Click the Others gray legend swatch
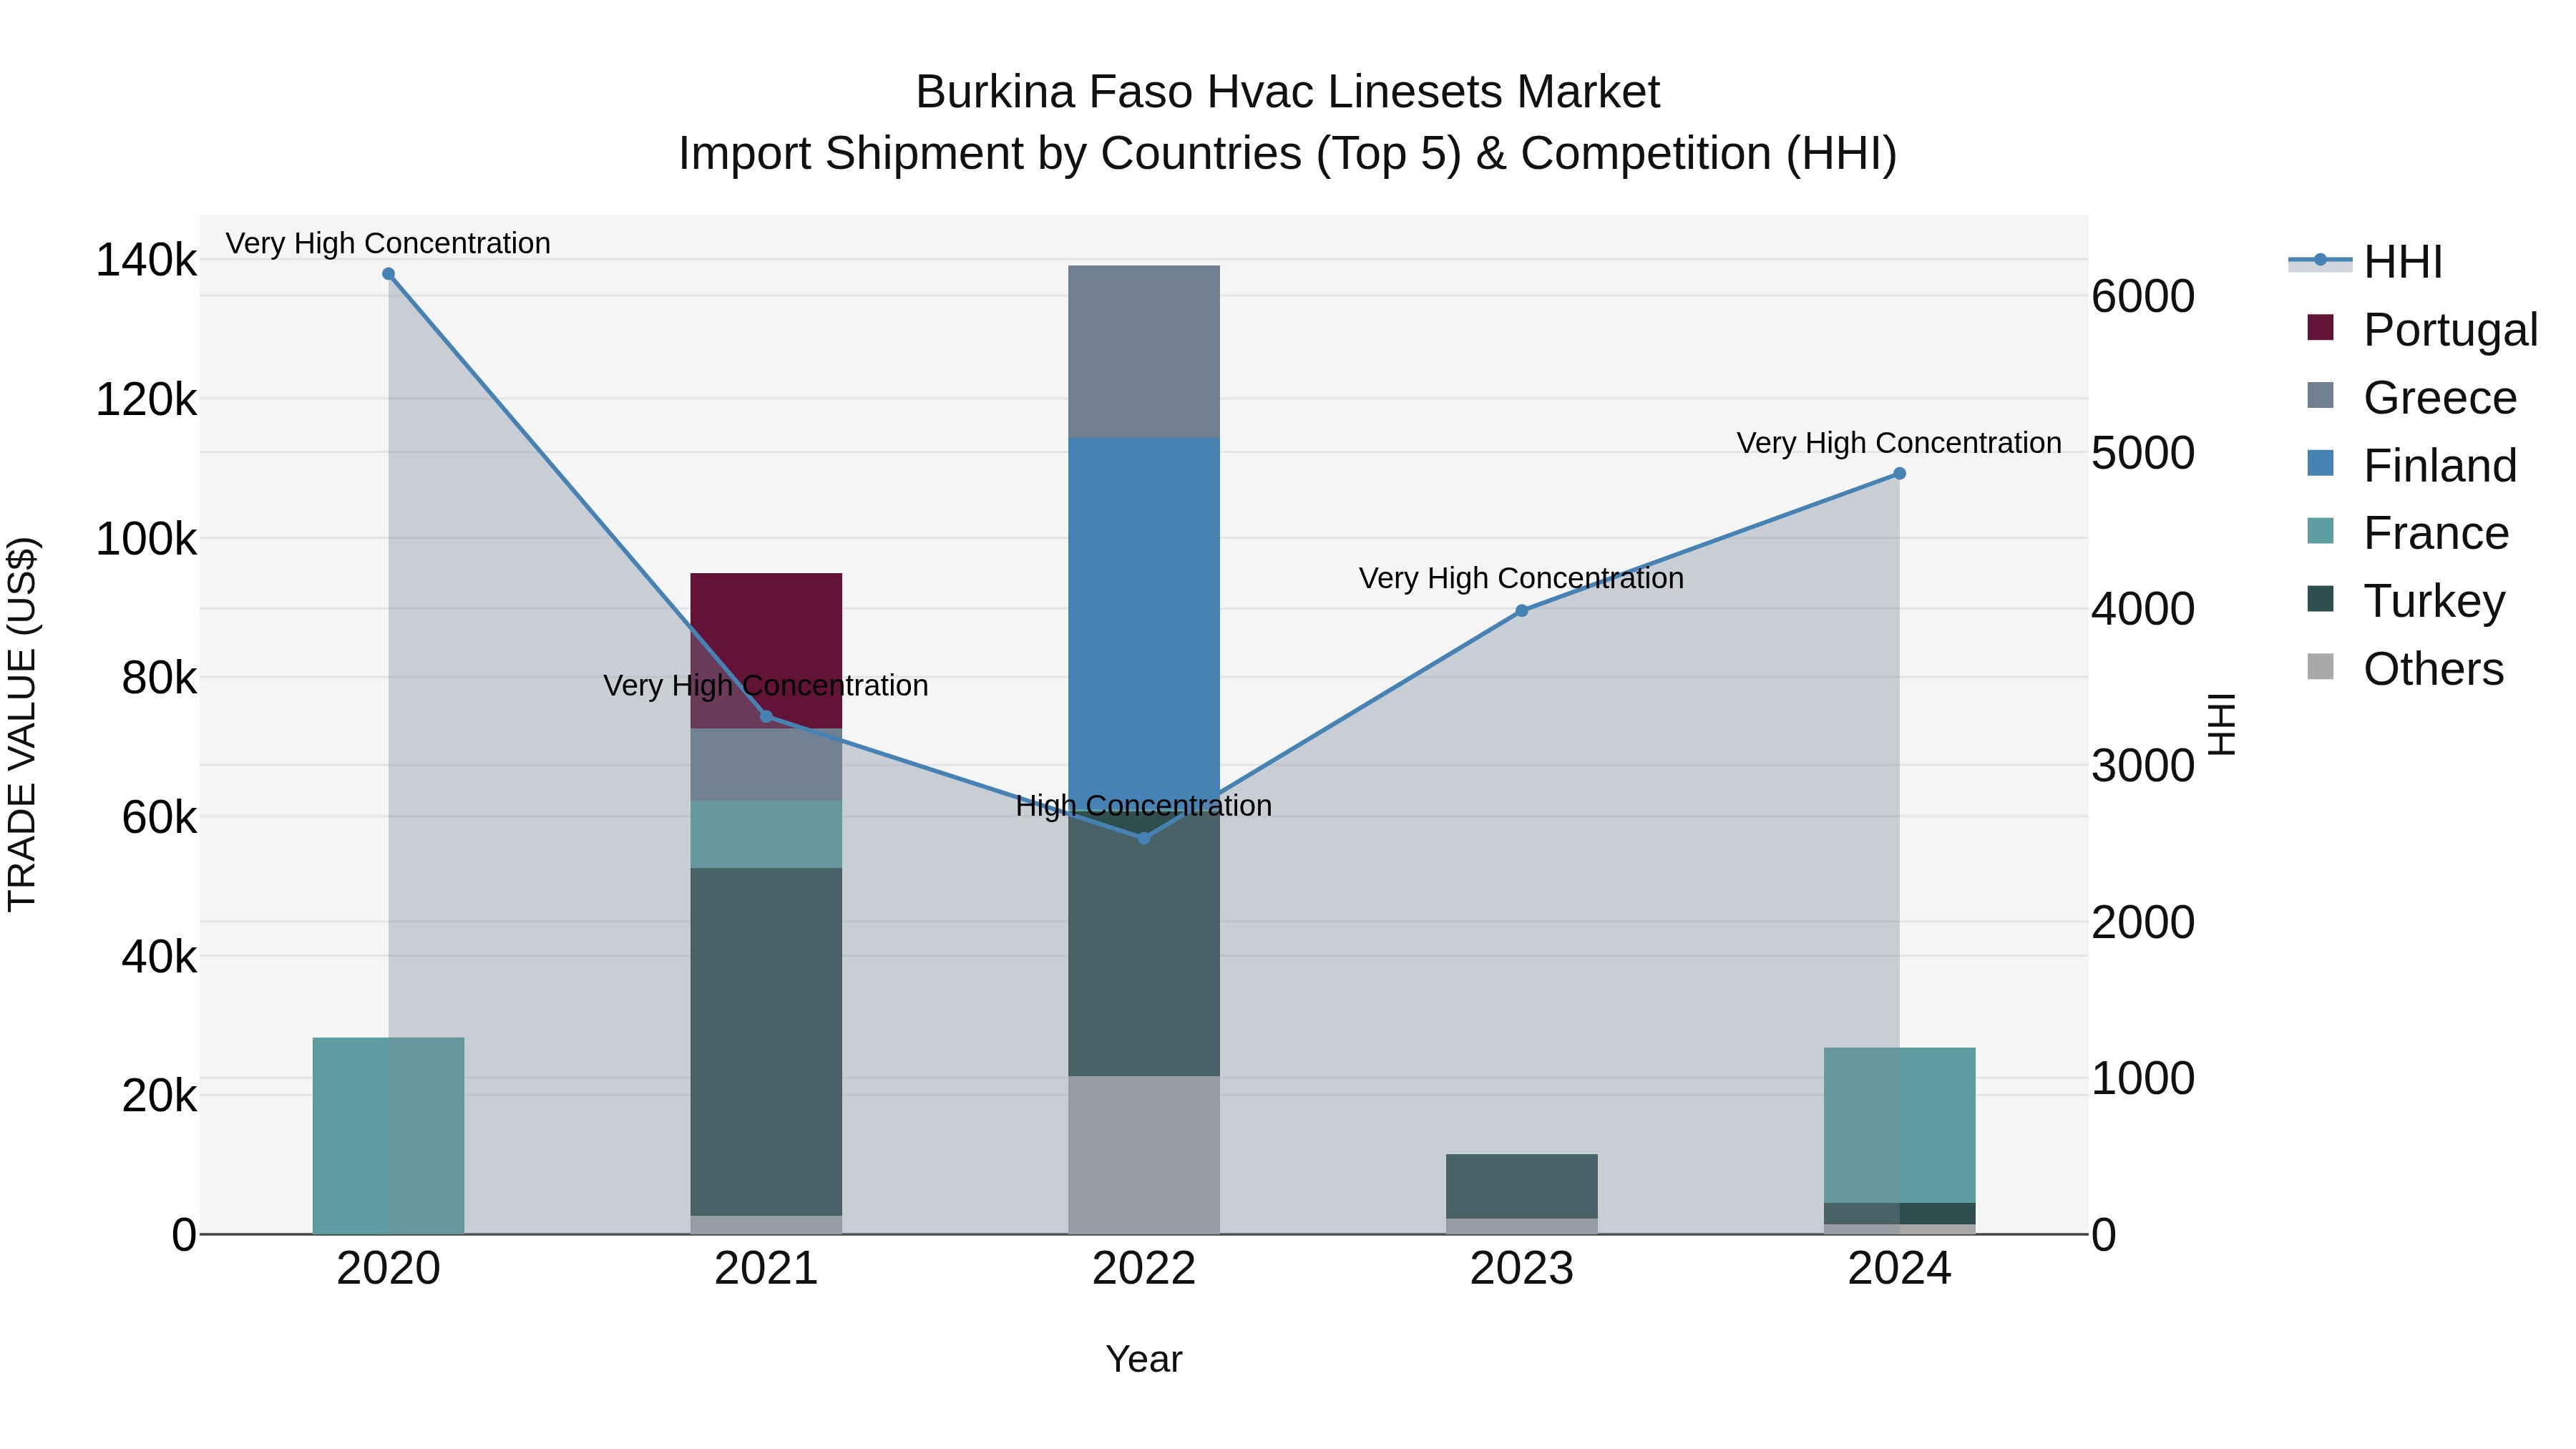 pos(2320,667)
